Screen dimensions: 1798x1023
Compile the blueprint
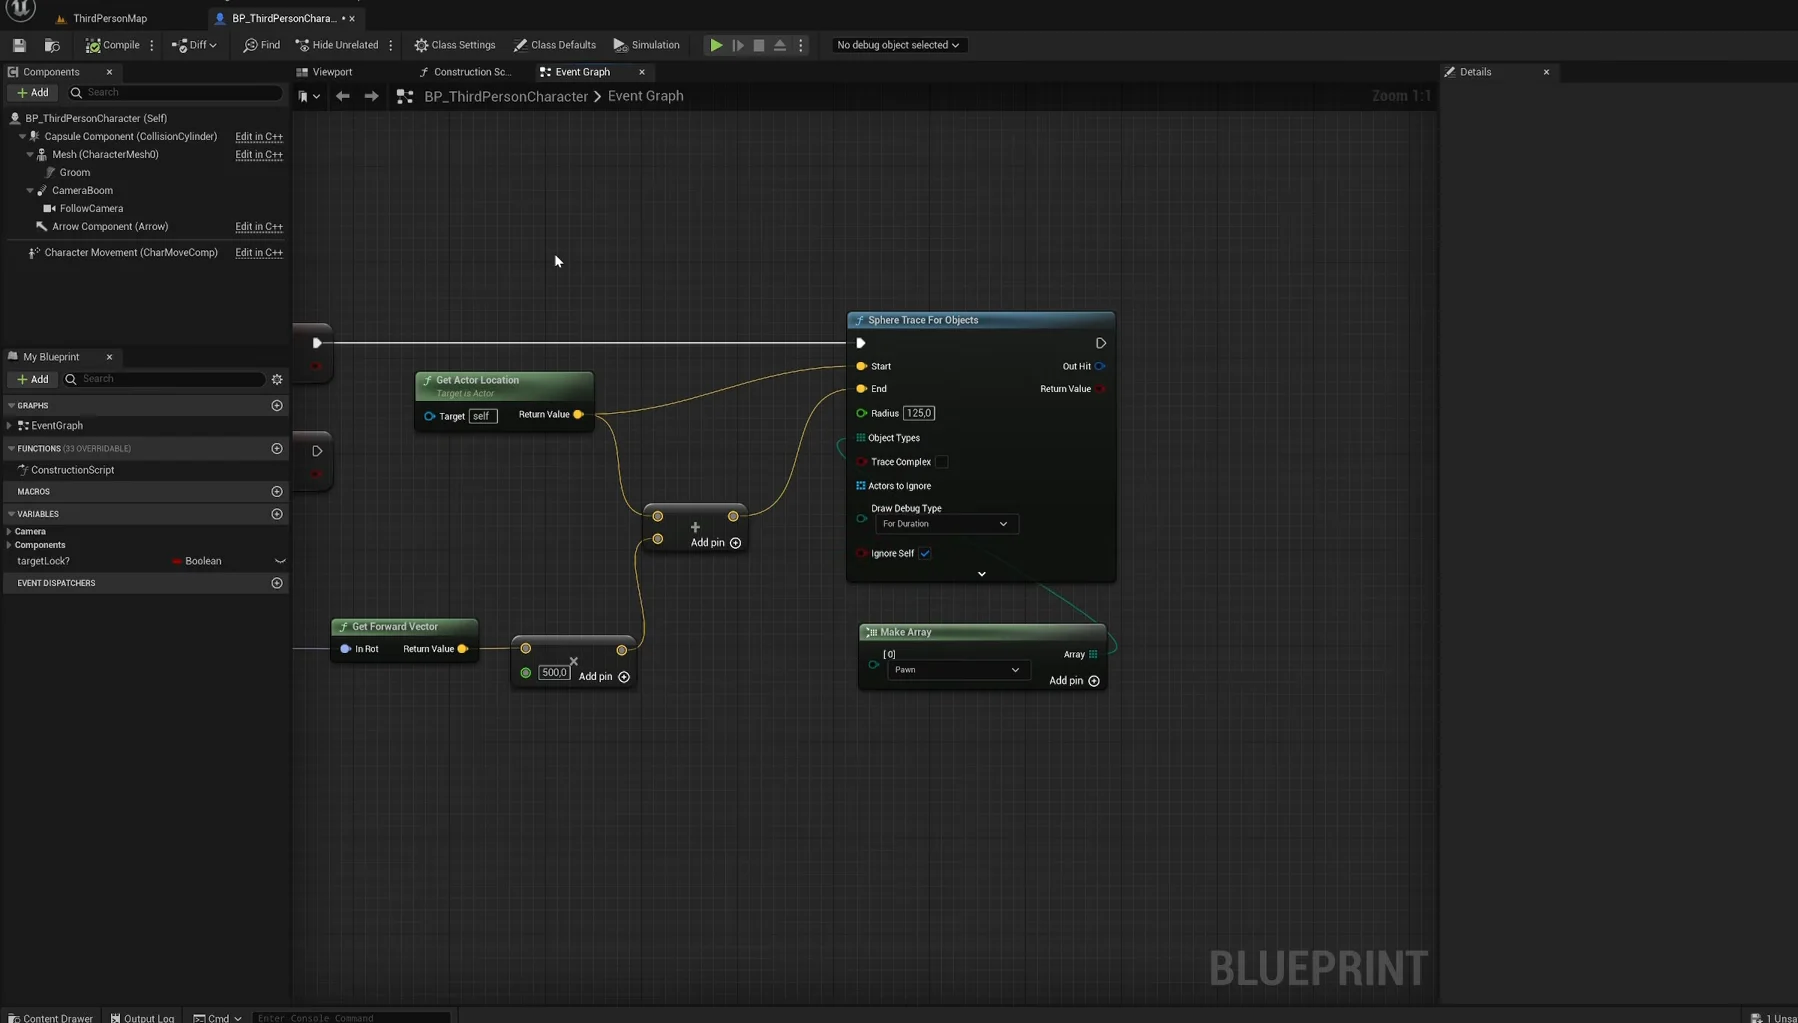pos(112,45)
